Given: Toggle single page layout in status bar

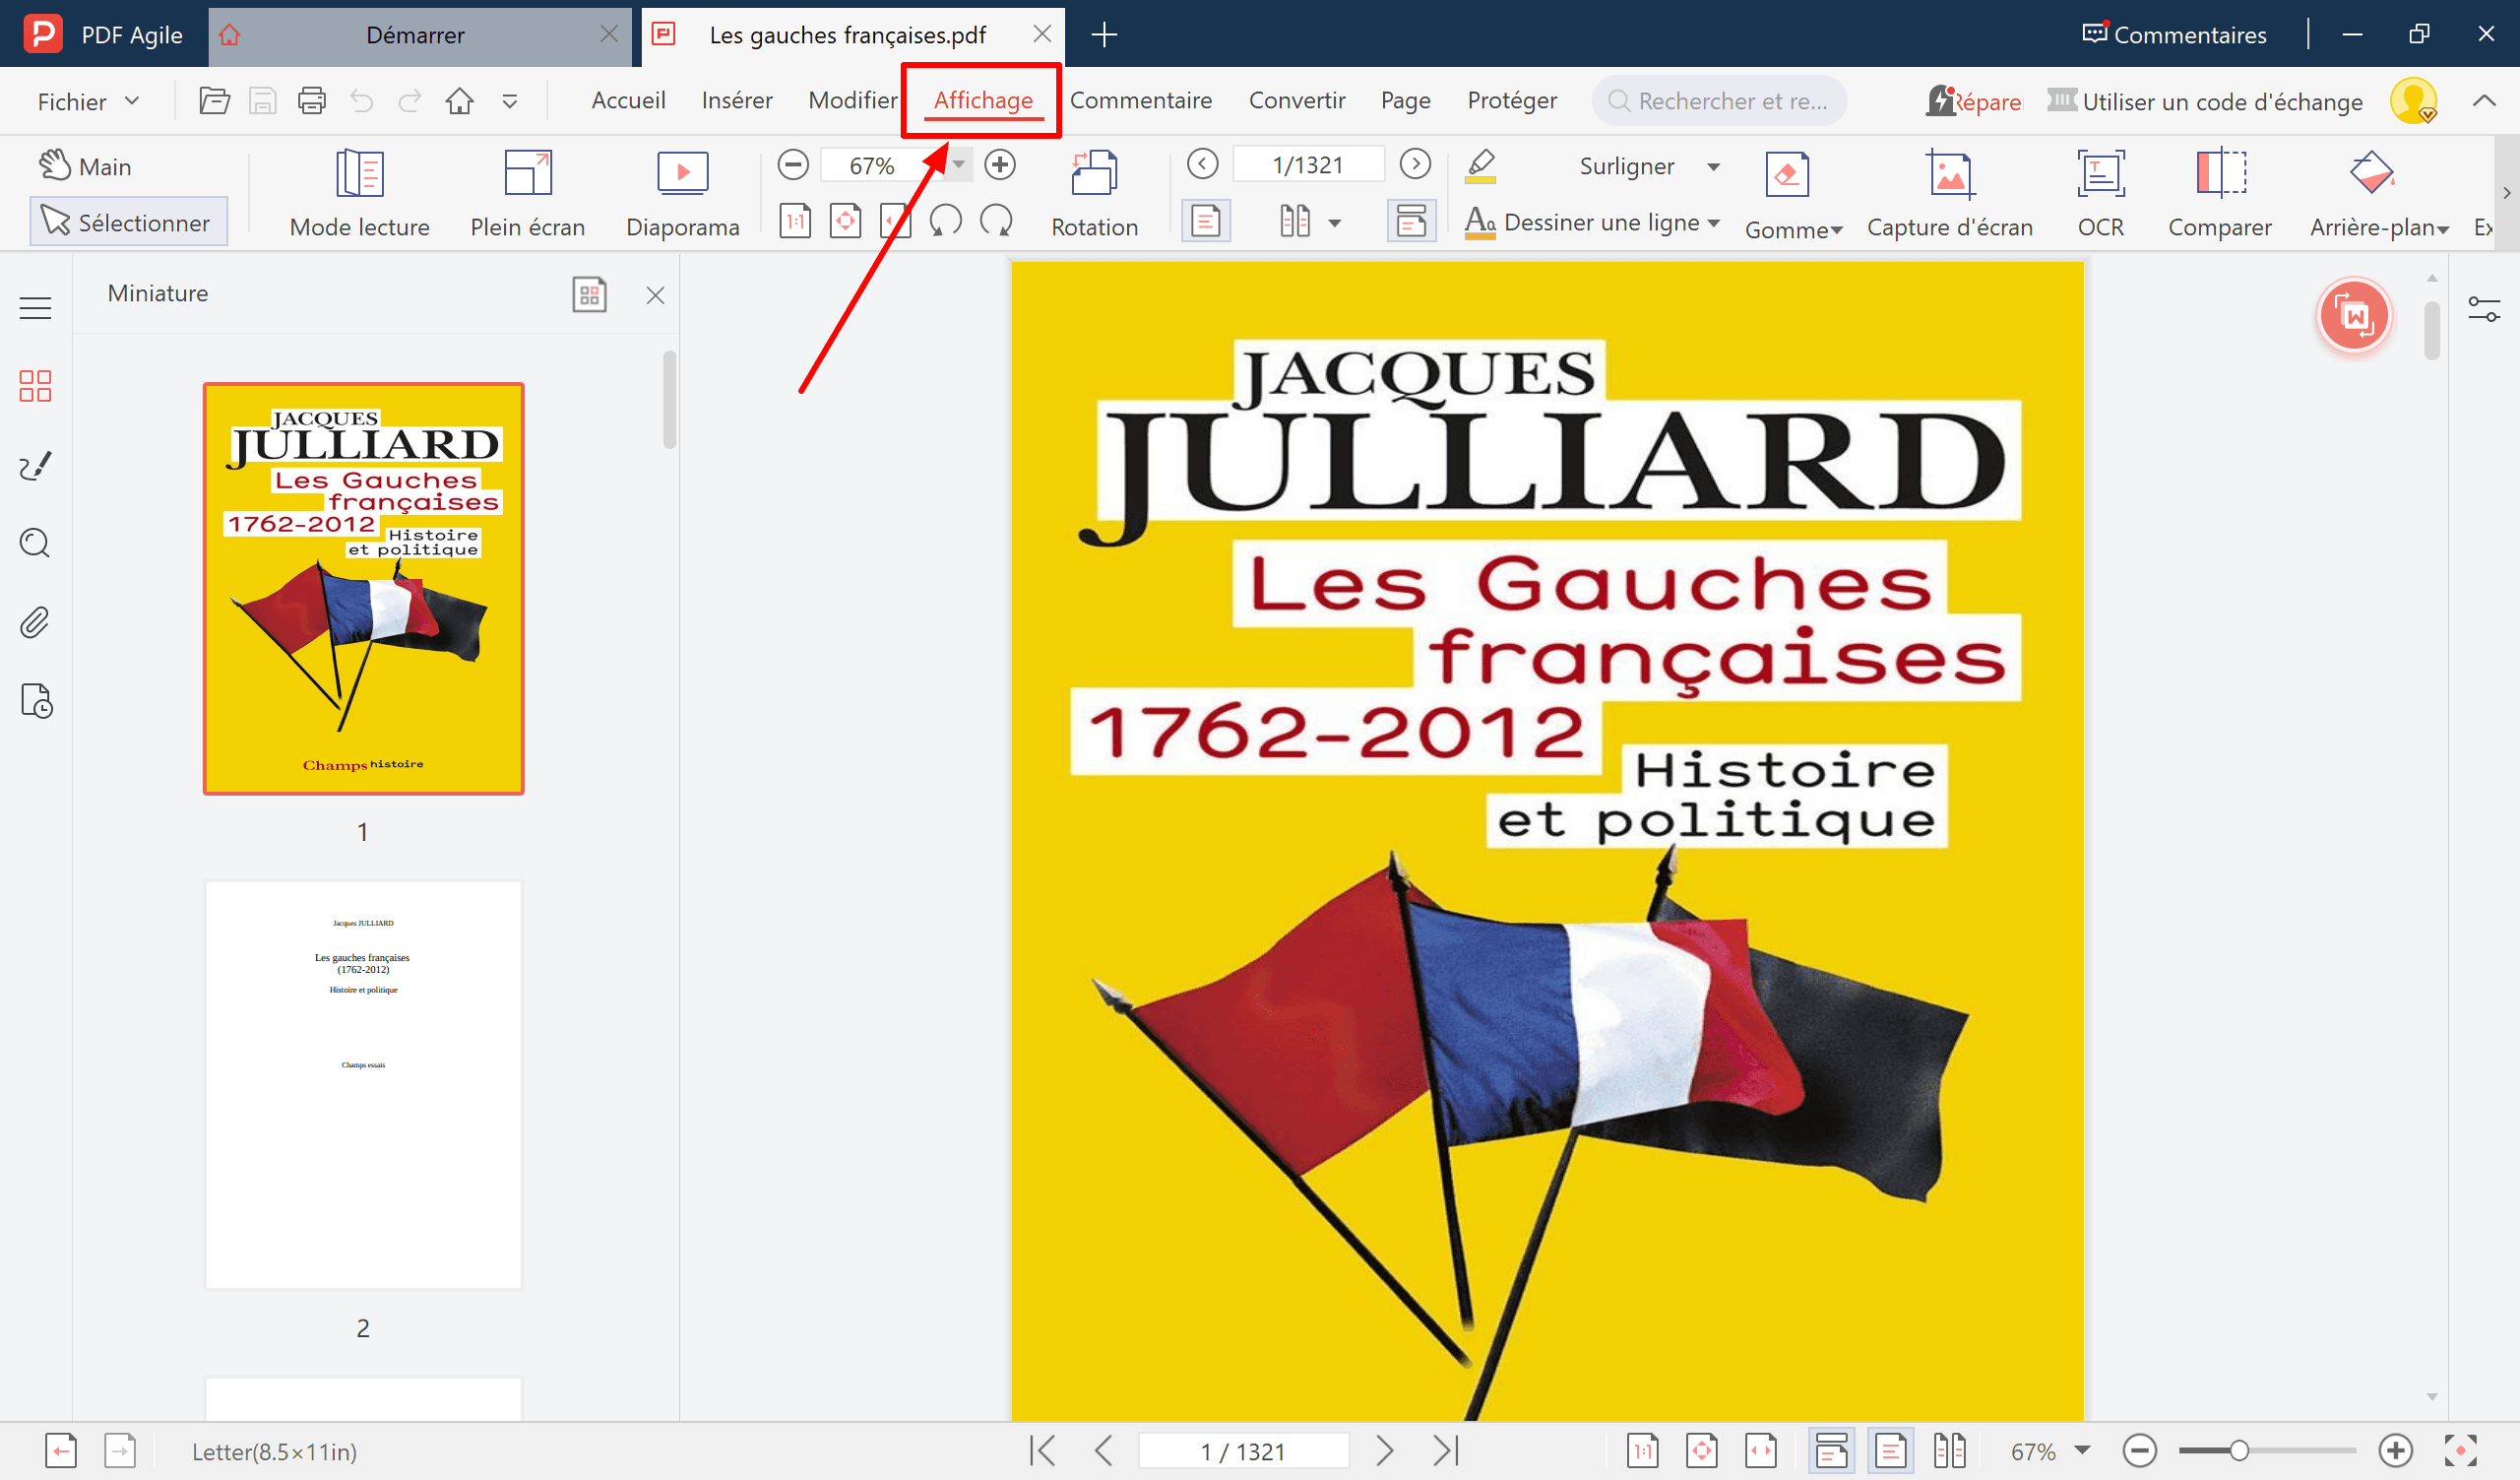Looking at the screenshot, I should (1890, 1450).
